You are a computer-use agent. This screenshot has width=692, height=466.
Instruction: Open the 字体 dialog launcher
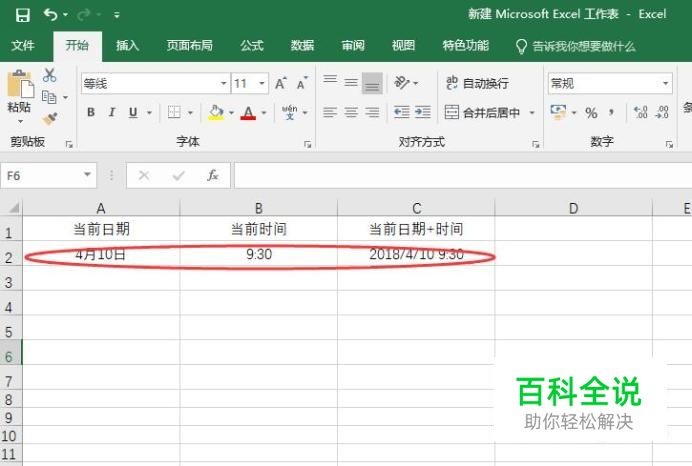(x=308, y=144)
